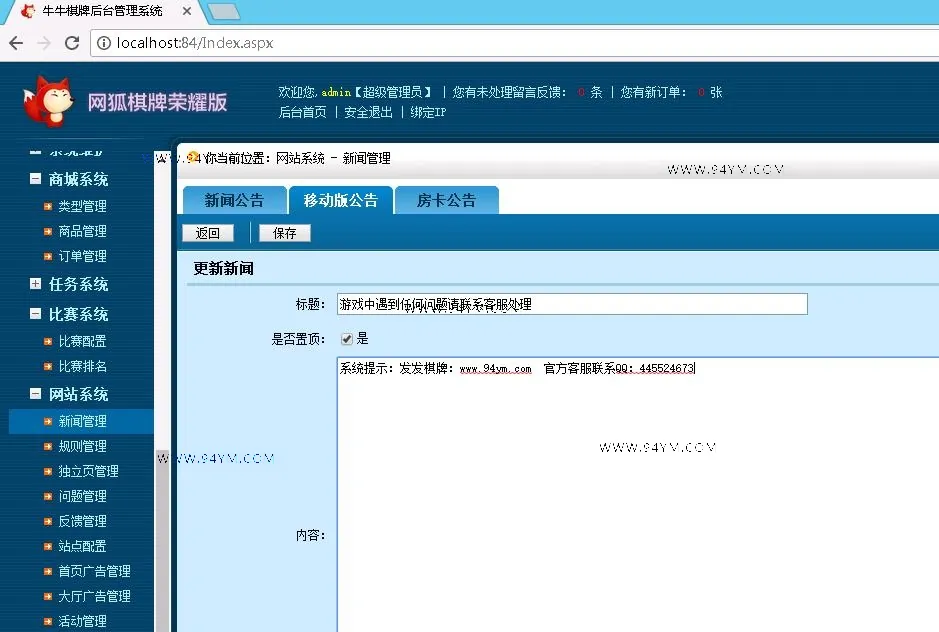Reload the page with the refresh icon
Image resolution: width=939 pixels, height=632 pixels.
tap(72, 43)
